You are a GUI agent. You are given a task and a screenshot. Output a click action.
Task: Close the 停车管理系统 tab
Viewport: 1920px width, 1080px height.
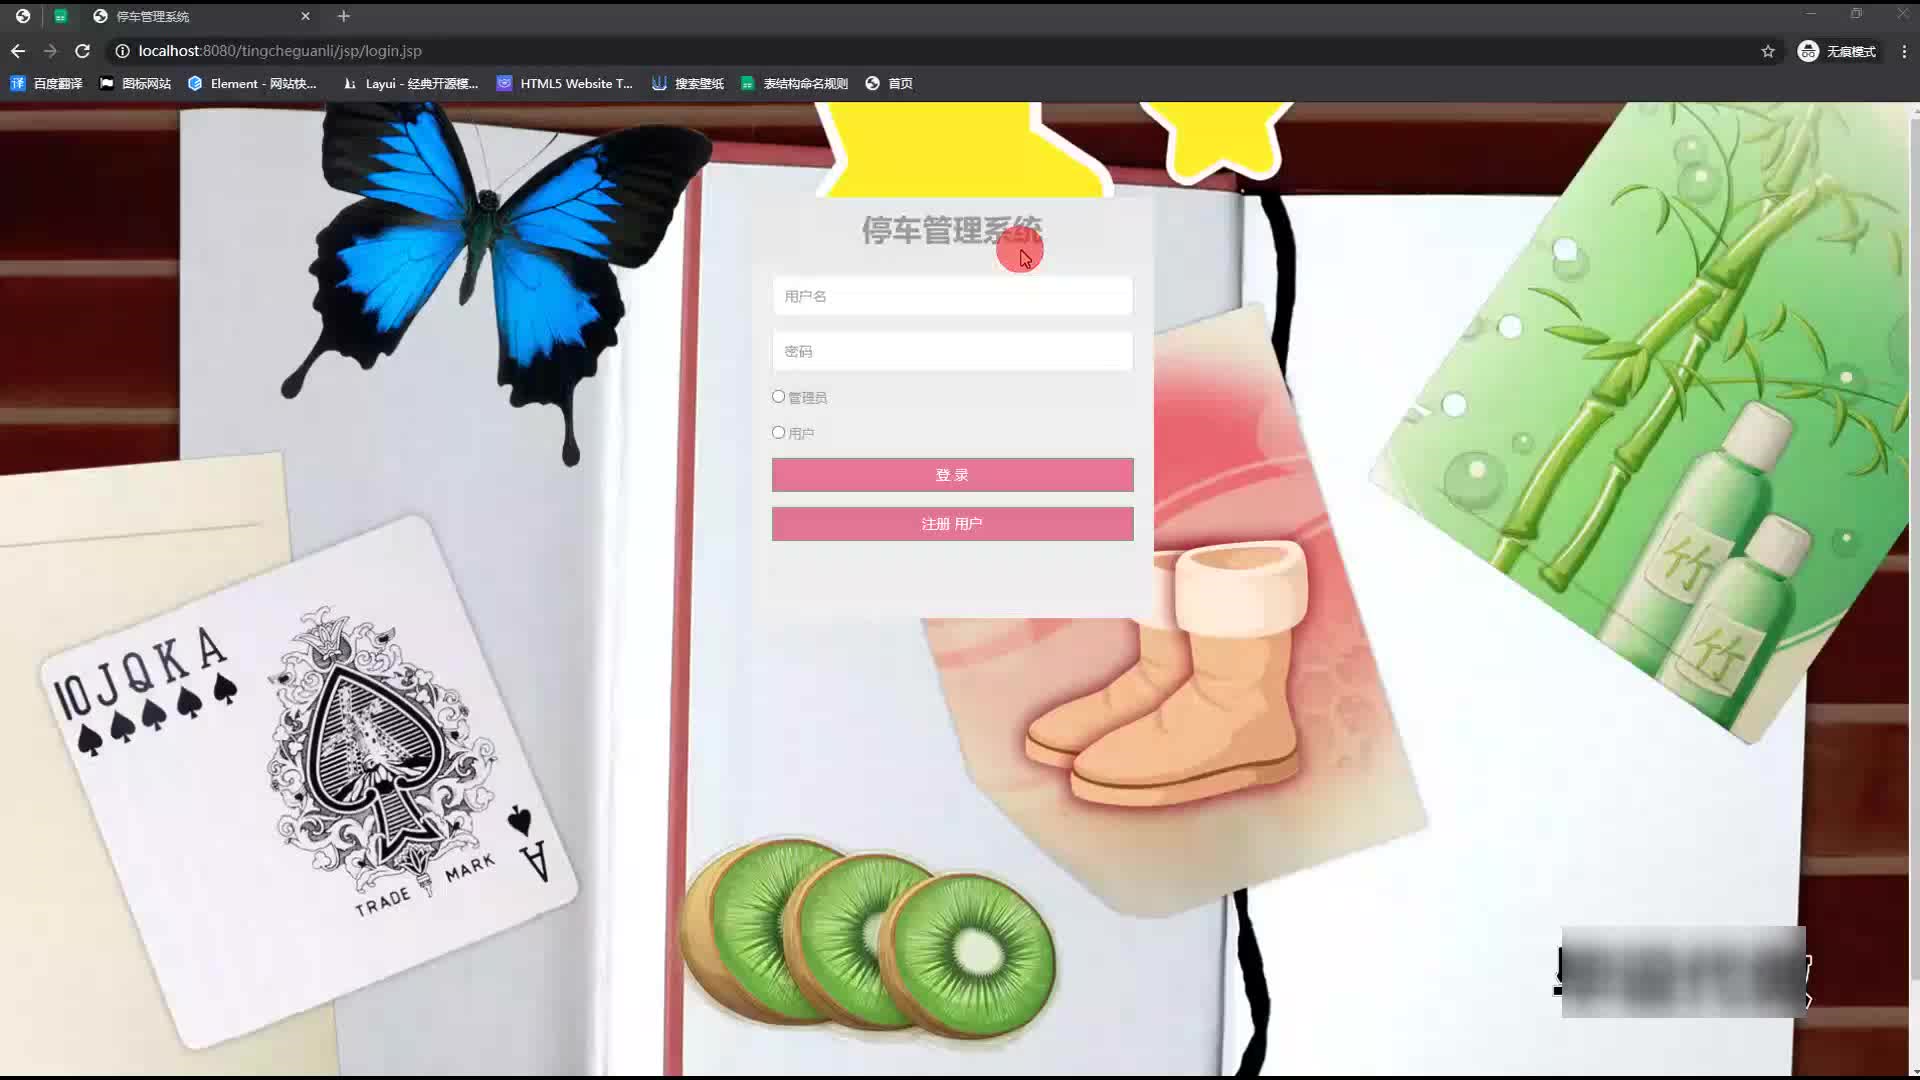tap(306, 16)
